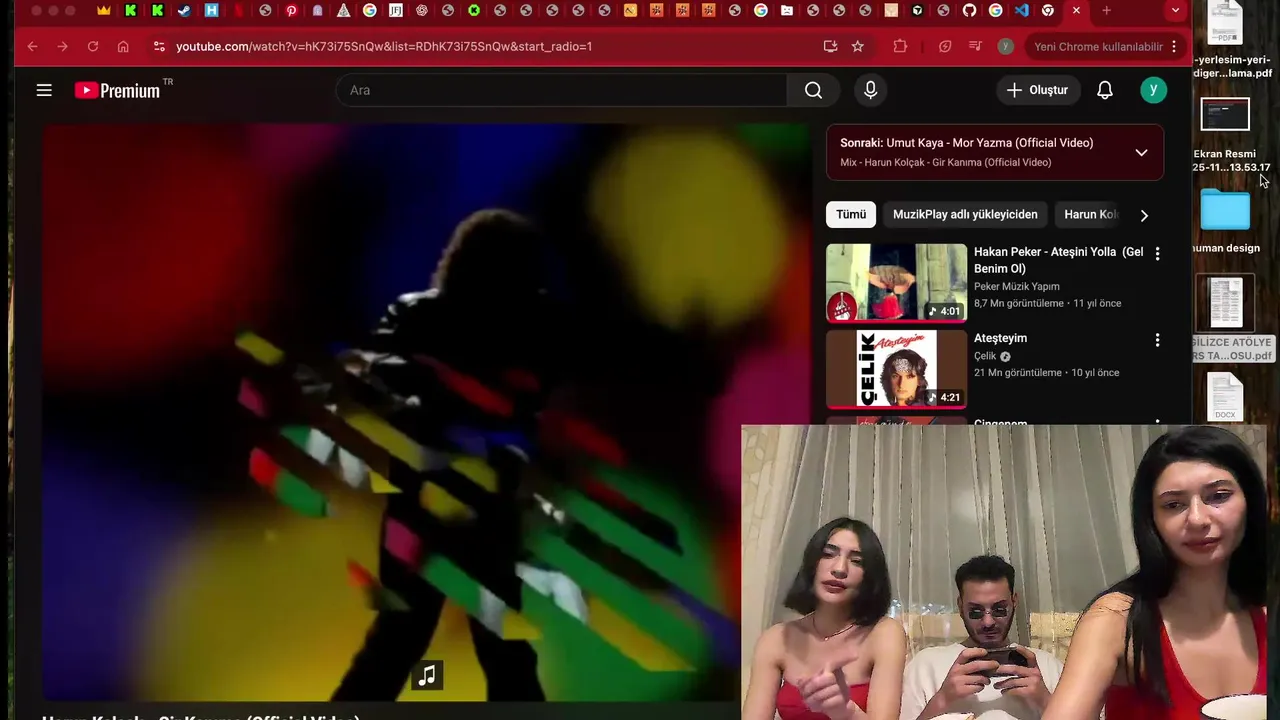Open the YouTube hamburger guide menu
Screen dimensions: 1280x720
click(x=44, y=90)
